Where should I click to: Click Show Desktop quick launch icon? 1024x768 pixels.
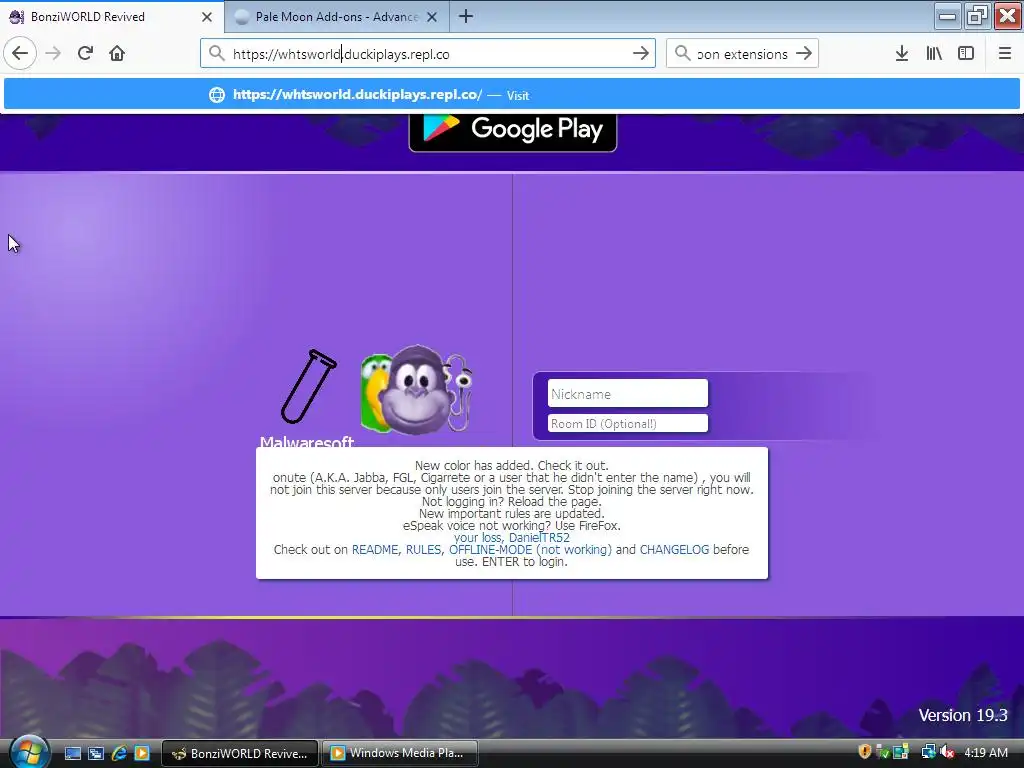tap(72, 753)
